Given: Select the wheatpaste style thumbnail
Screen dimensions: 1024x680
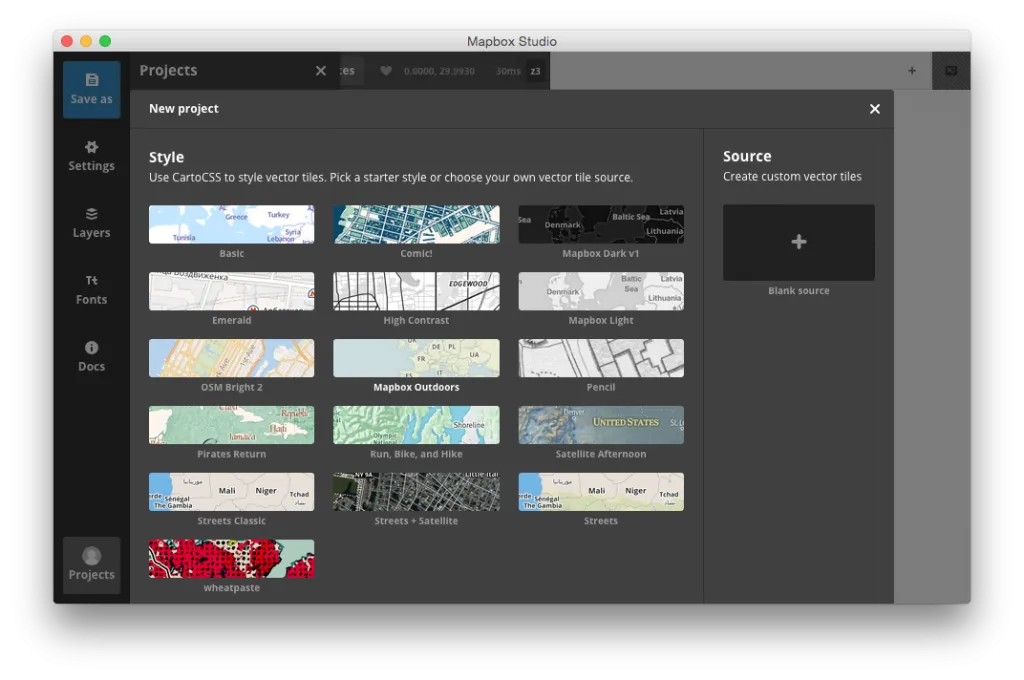Looking at the screenshot, I should (231, 559).
